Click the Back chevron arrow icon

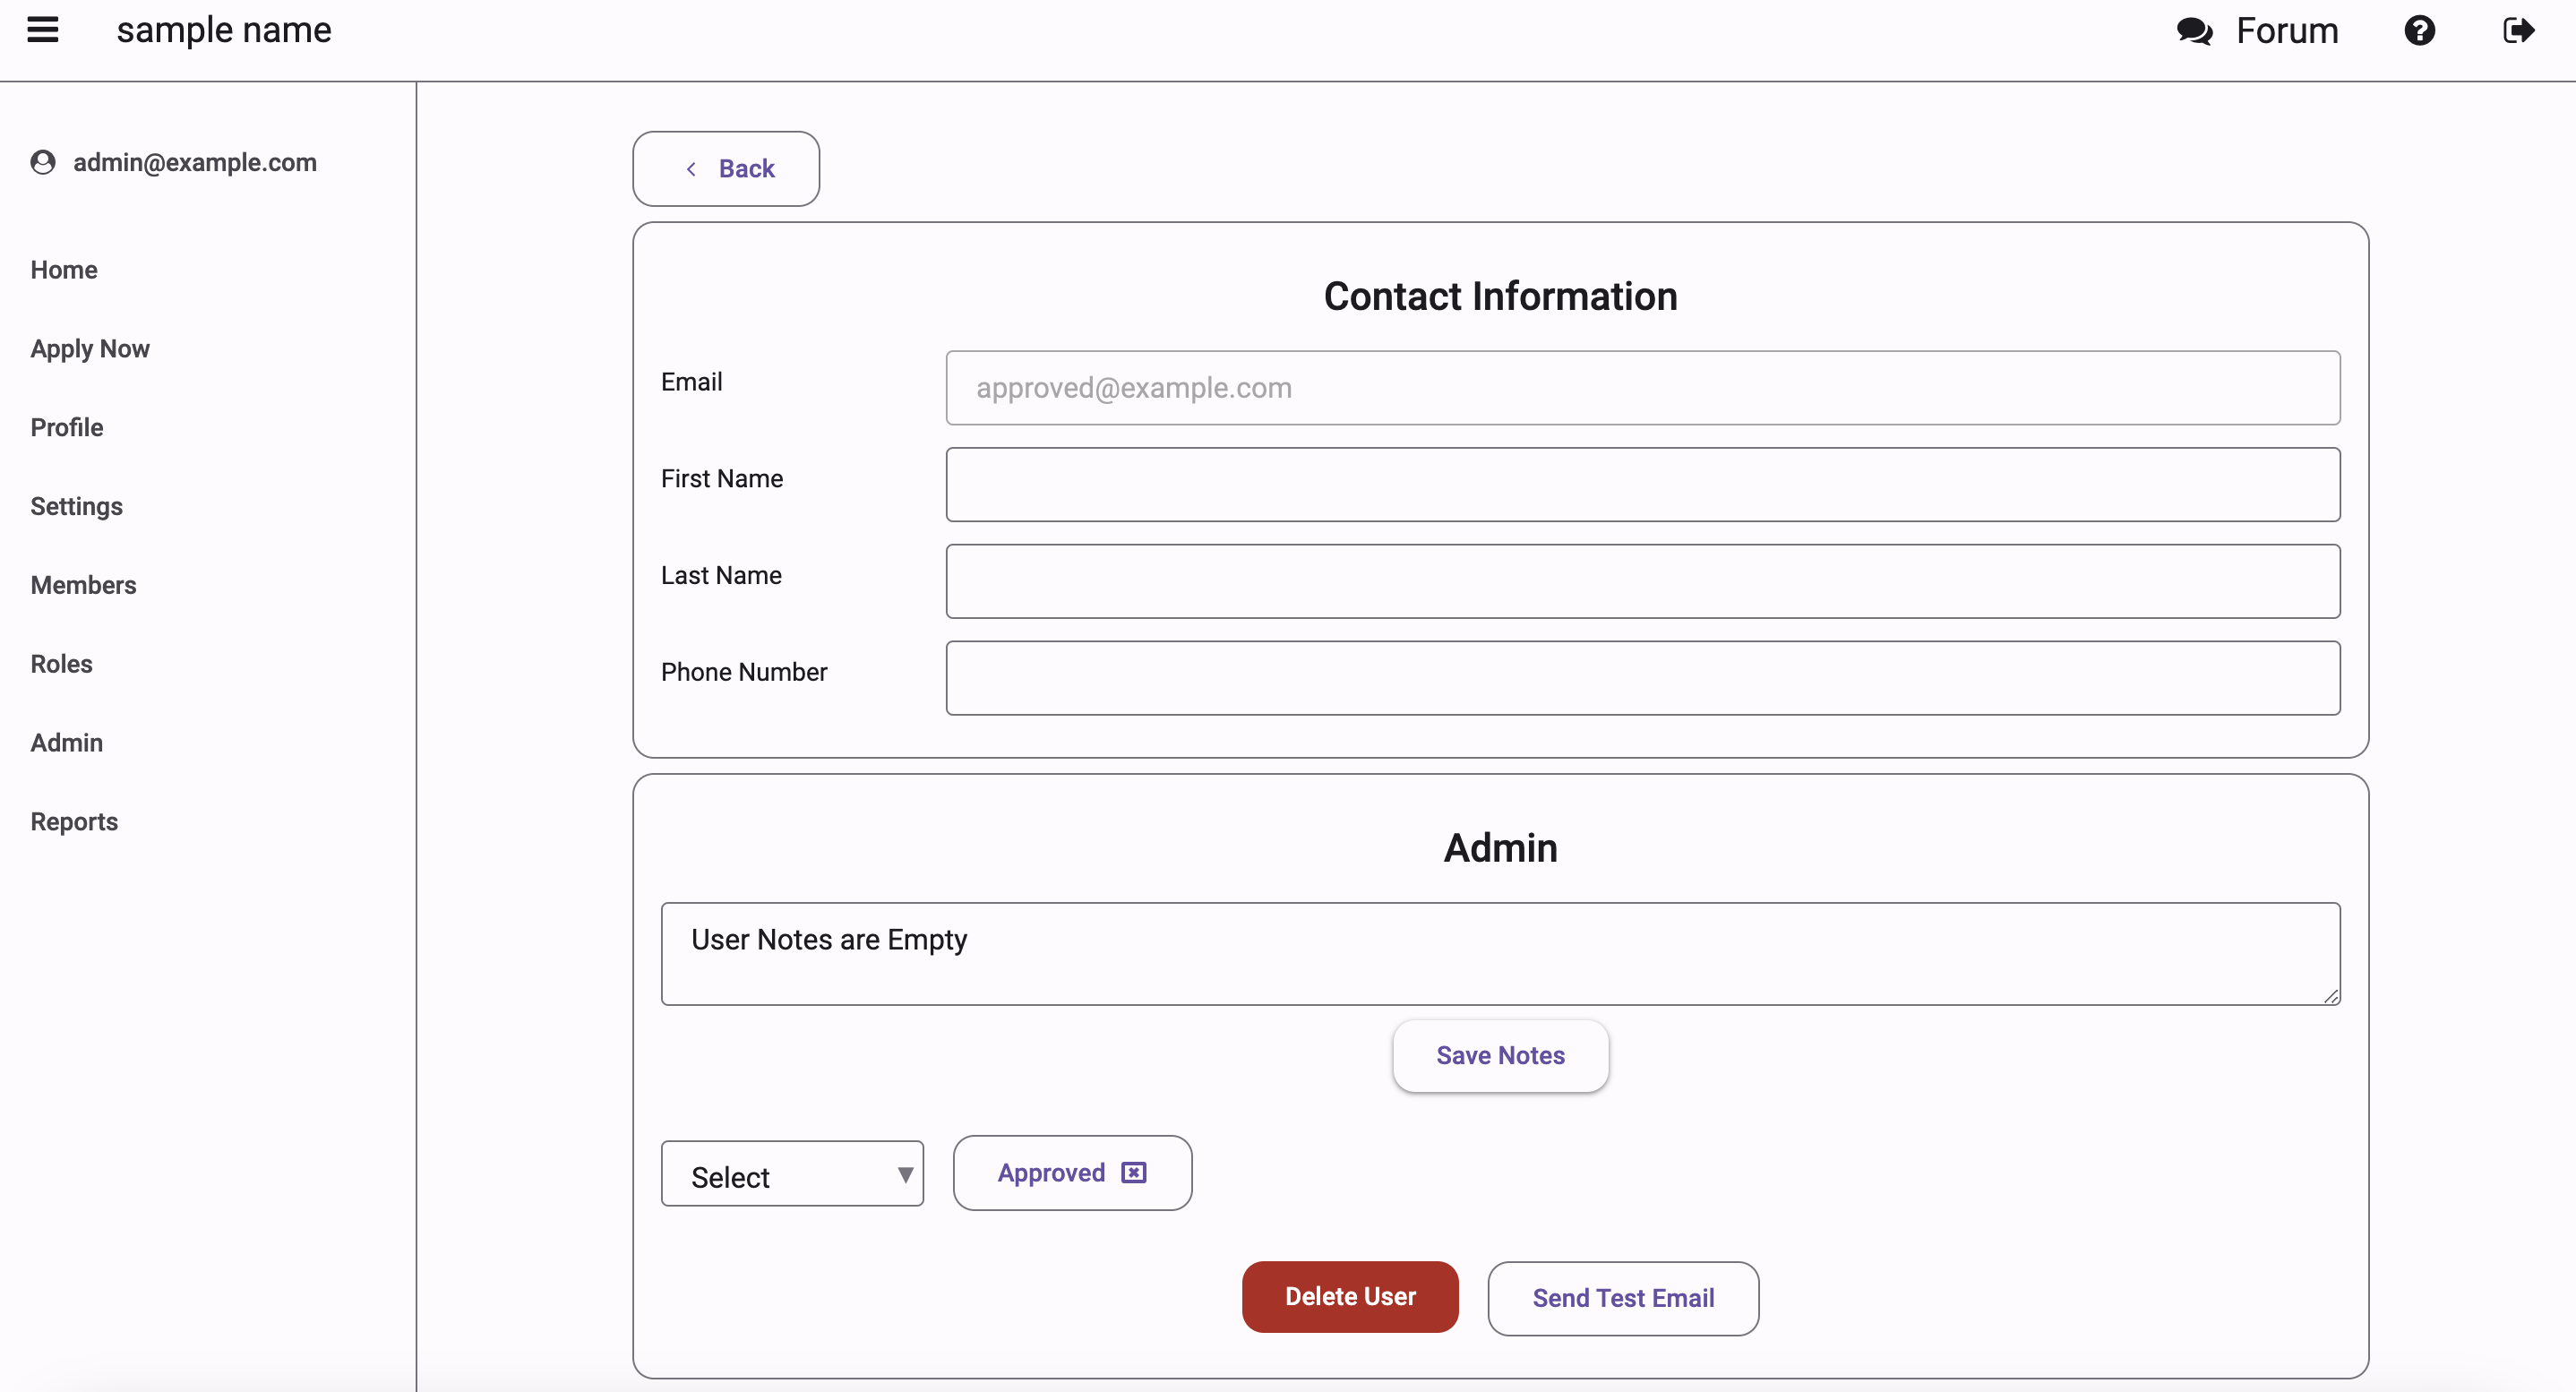click(689, 168)
